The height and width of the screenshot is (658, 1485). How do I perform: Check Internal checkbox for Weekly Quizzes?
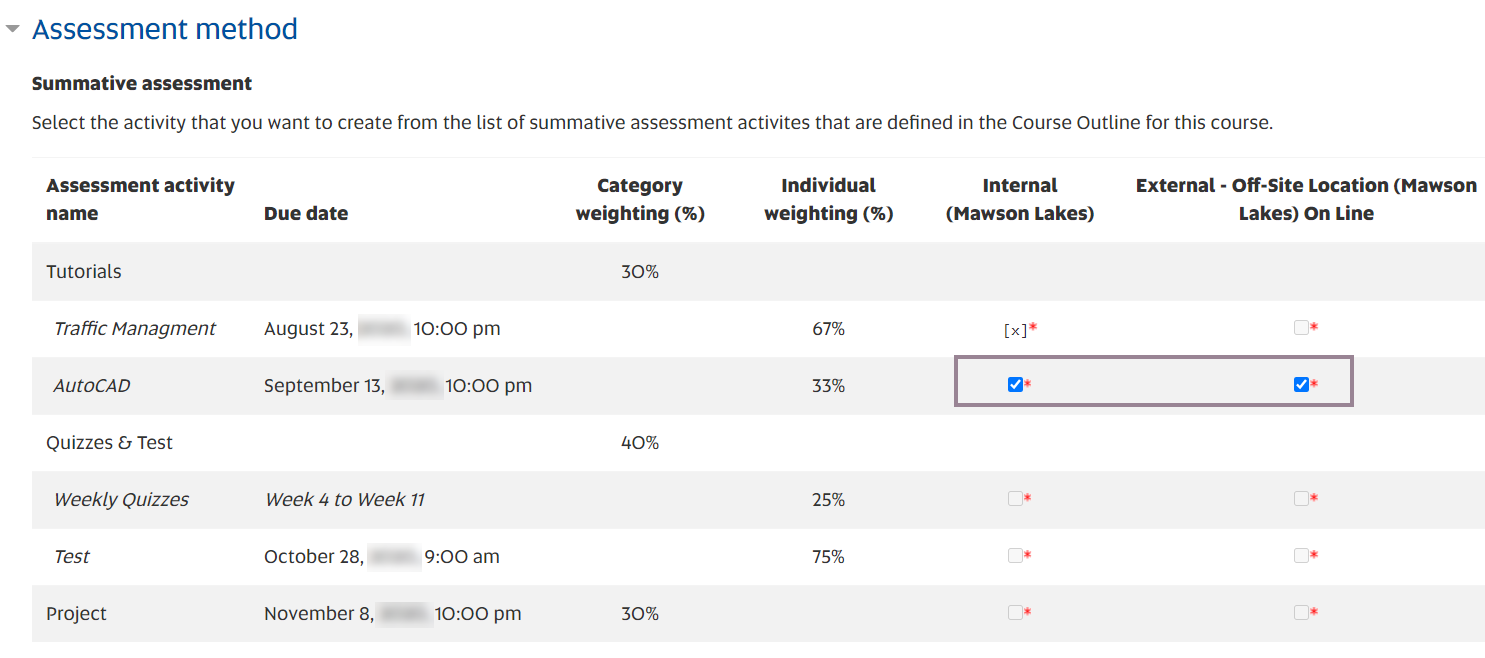[1015, 498]
